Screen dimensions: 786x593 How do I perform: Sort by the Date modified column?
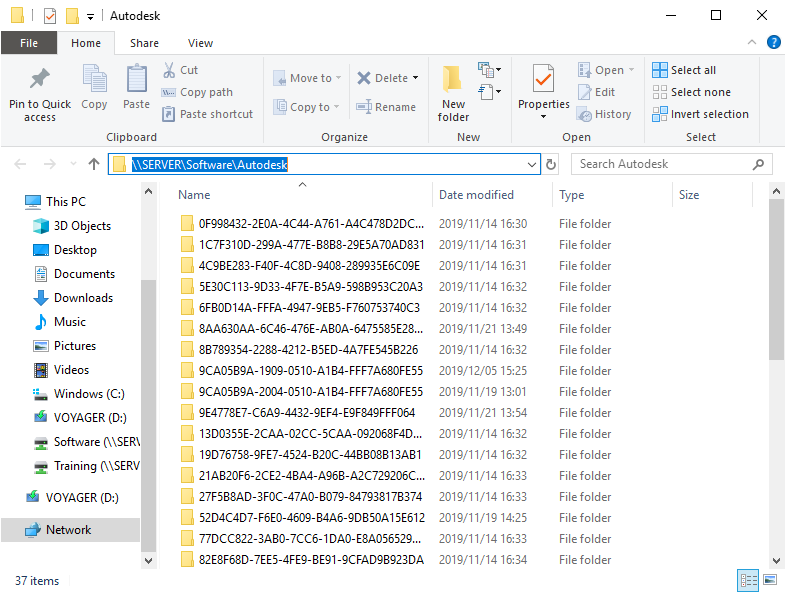(x=492, y=195)
